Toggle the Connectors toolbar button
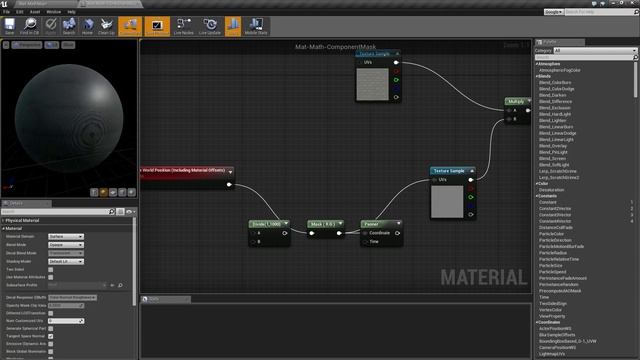The width and height of the screenshot is (640, 360). pyautogui.click(x=130, y=26)
